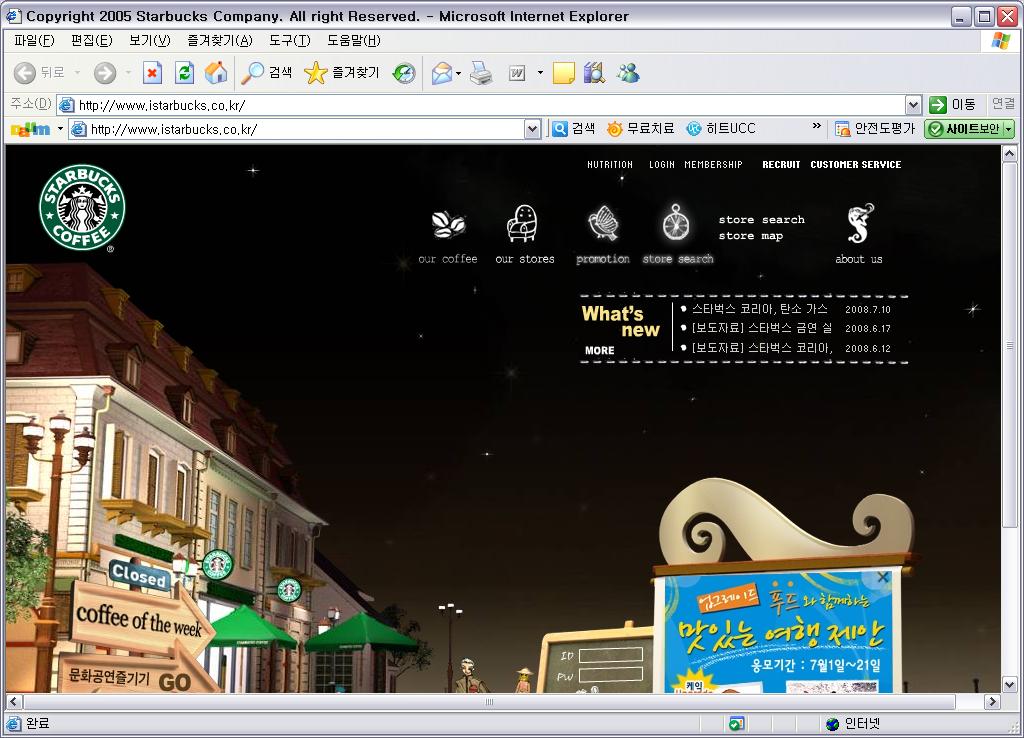Click the PW input field
The height and width of the screenshot is (738, 1024).
[x=611, y=675]
